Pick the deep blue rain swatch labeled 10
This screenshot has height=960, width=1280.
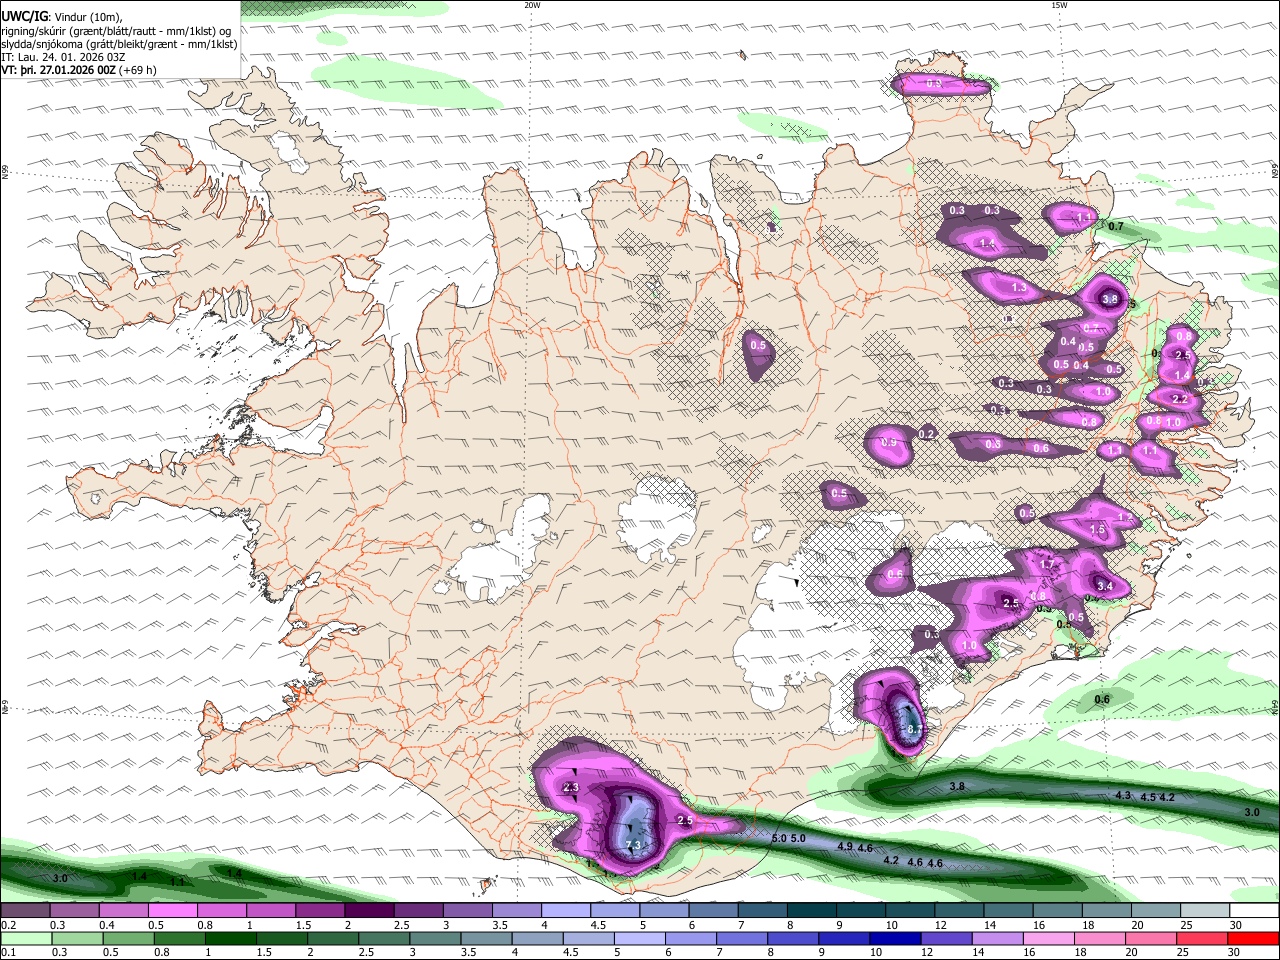[x=894, y=938]
